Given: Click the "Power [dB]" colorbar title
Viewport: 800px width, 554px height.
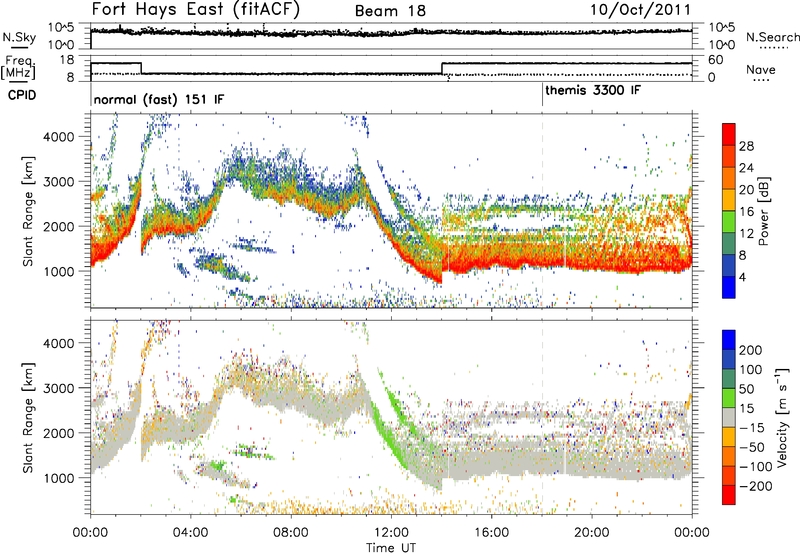Looking at the screenshot, I should coord(764,211).
